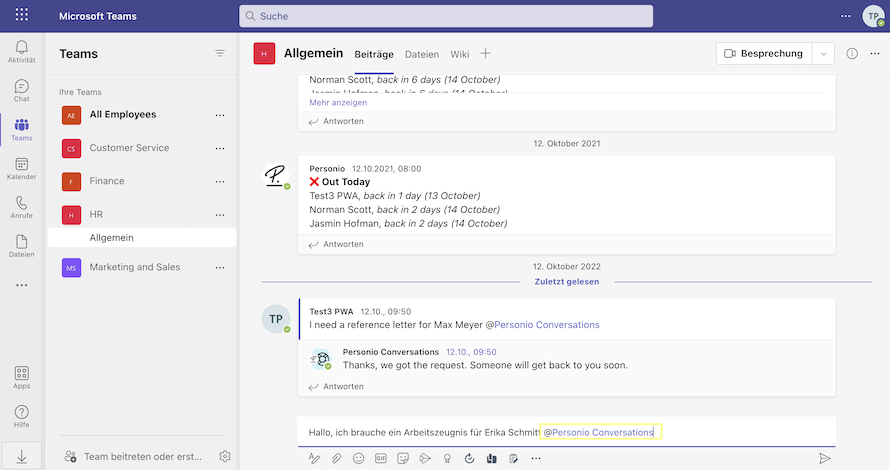Reply to the Out Today post from 12.10.2021
Image resolution: width=890 pixels, height=470 pixels.
[337, 244]
